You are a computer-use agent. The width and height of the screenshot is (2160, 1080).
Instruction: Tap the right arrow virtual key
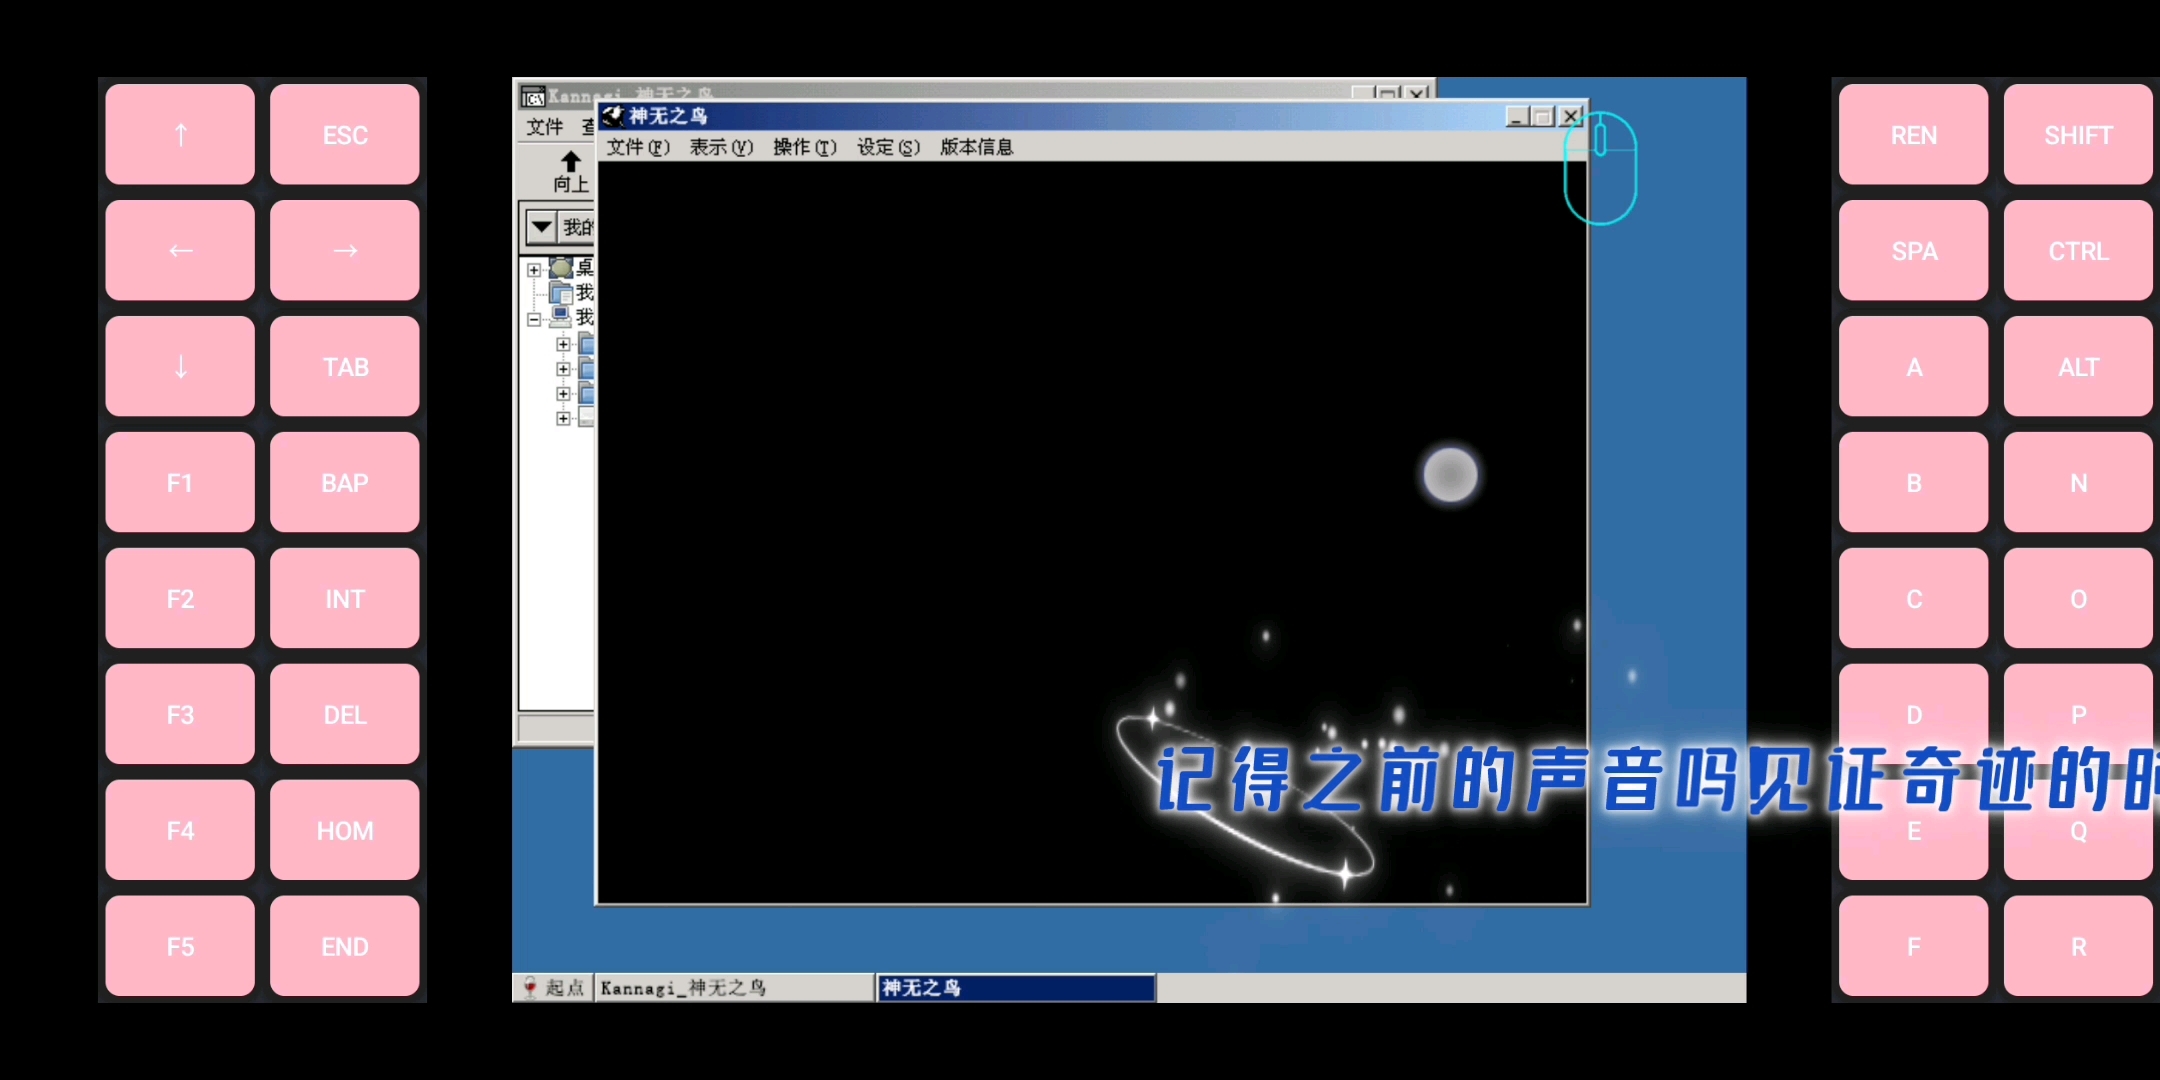345,250
